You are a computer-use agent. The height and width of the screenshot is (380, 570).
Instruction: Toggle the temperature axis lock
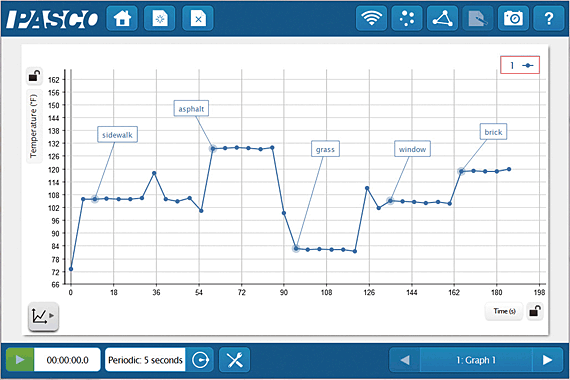tap(34, 76)
